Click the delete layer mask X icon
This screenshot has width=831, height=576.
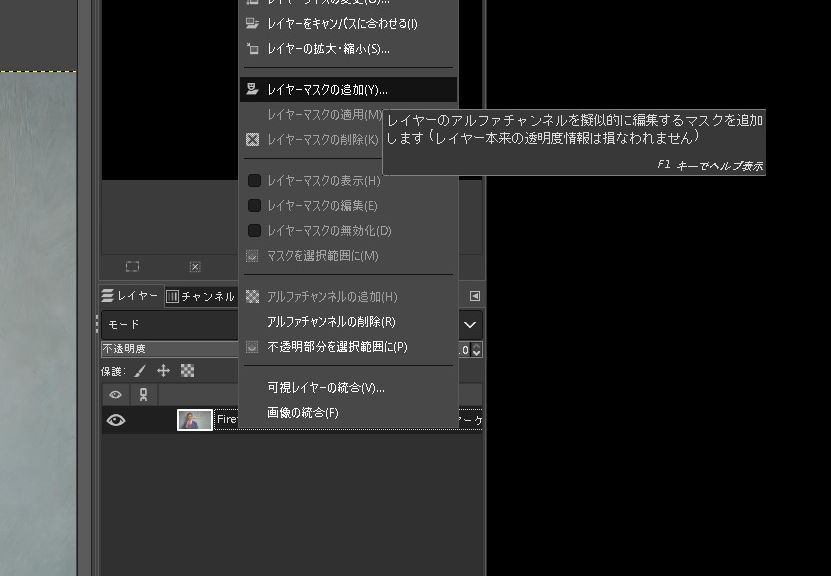pyautogui.click(x=252, y=140)
